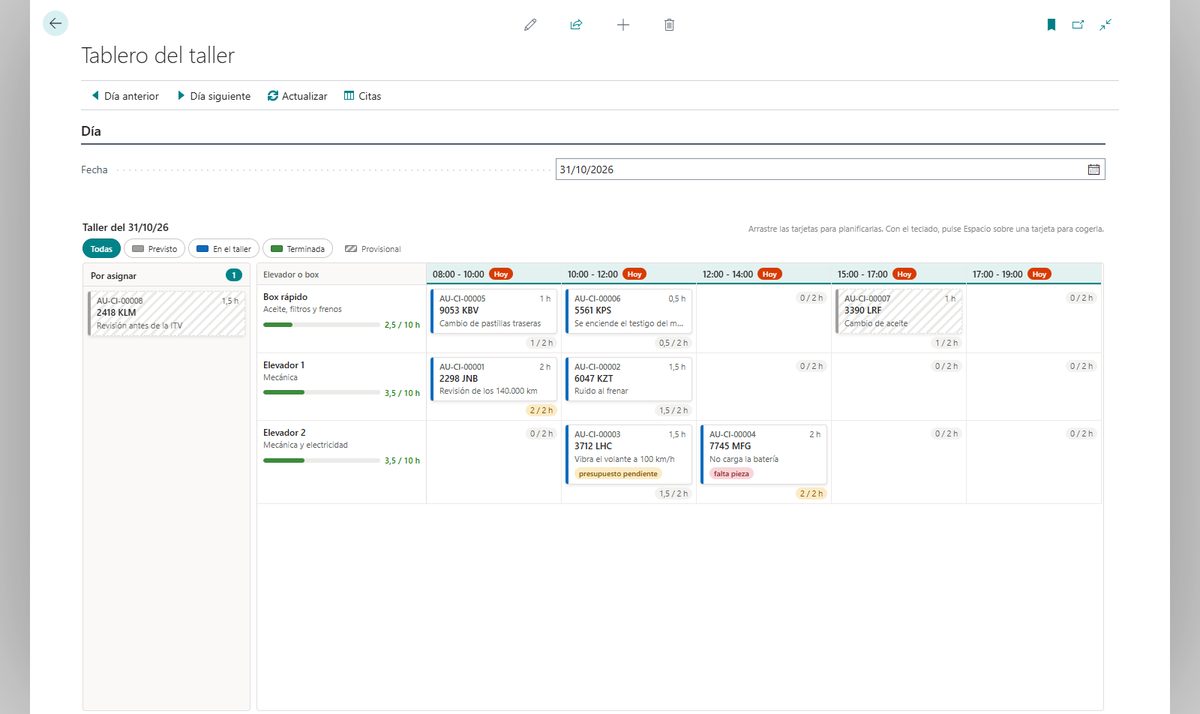Click the Elevador o box column header
The image size is (1200, 714).
(x=341, y=274)
